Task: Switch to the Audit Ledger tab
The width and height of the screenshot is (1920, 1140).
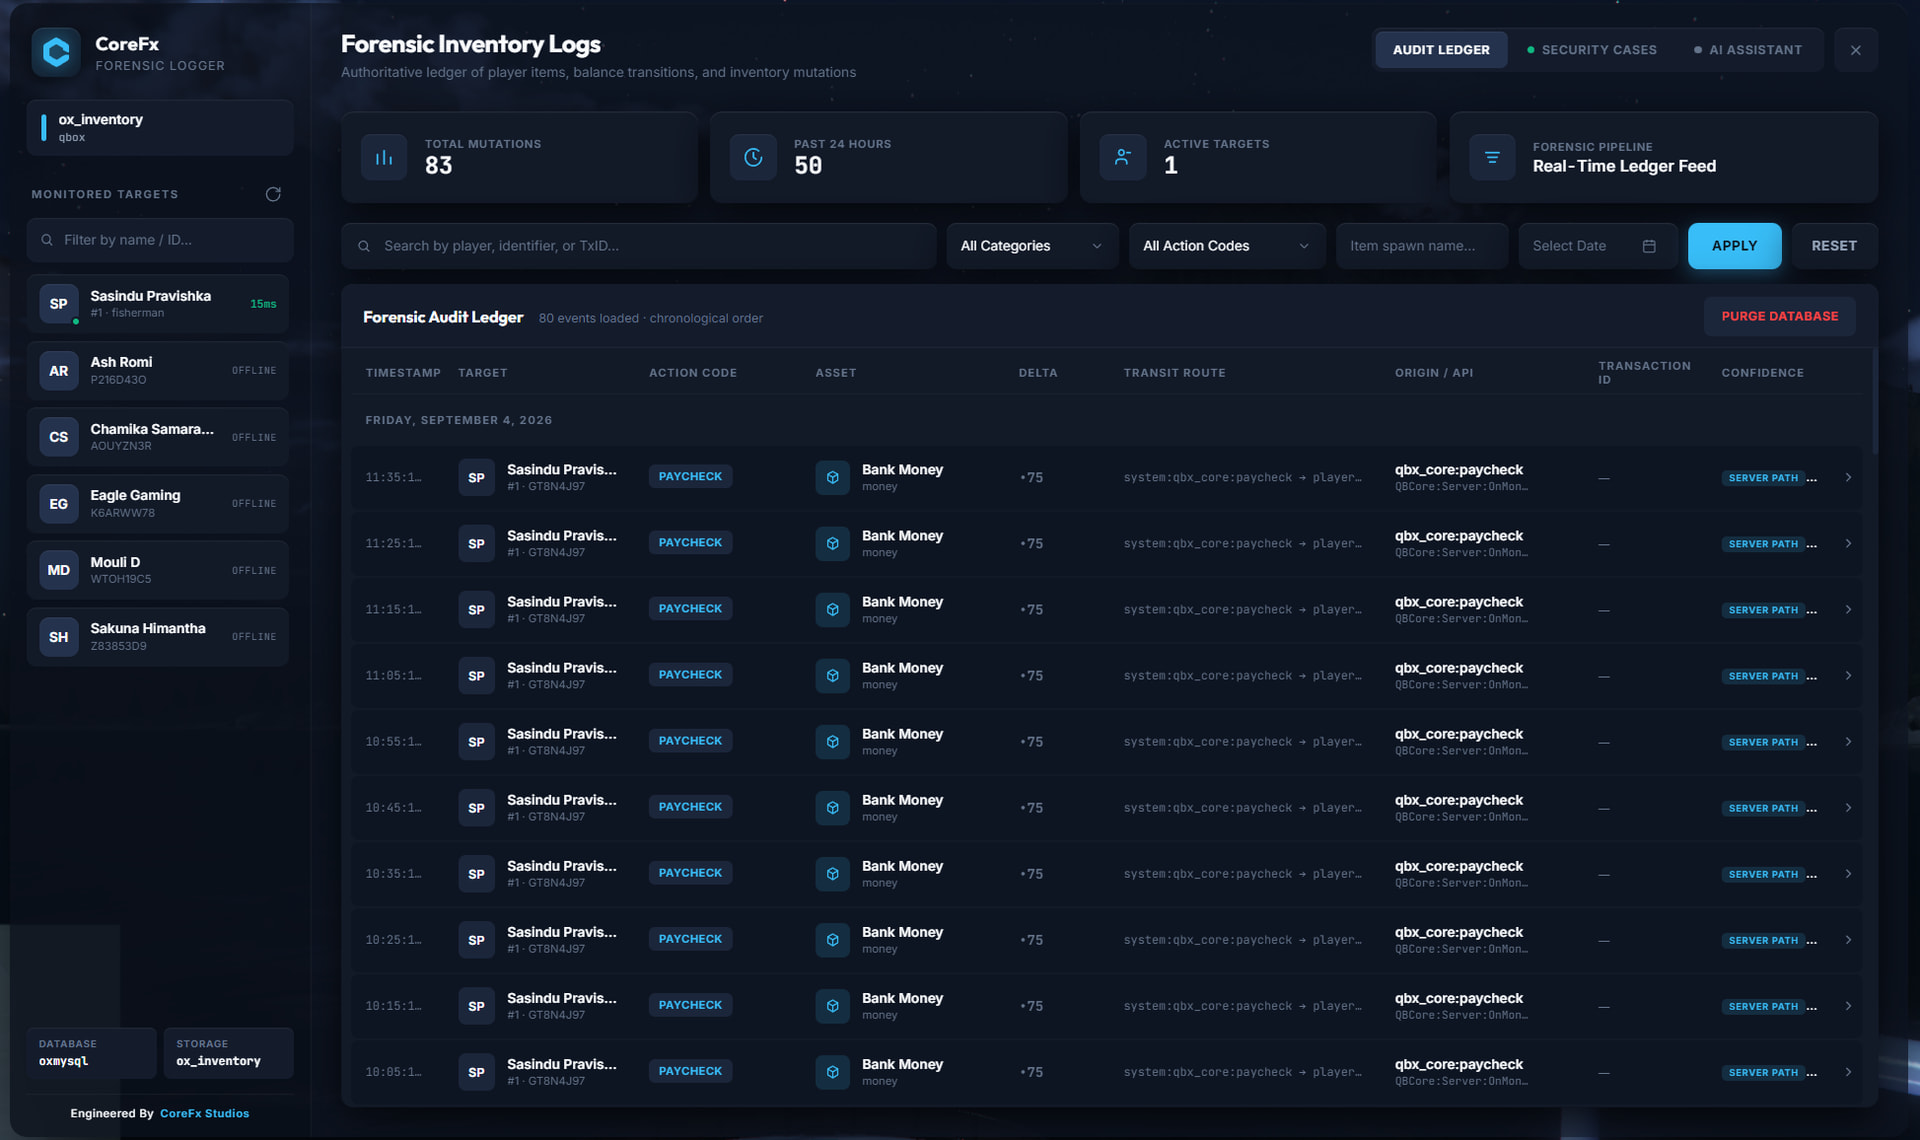Action: pos(1441,50)
